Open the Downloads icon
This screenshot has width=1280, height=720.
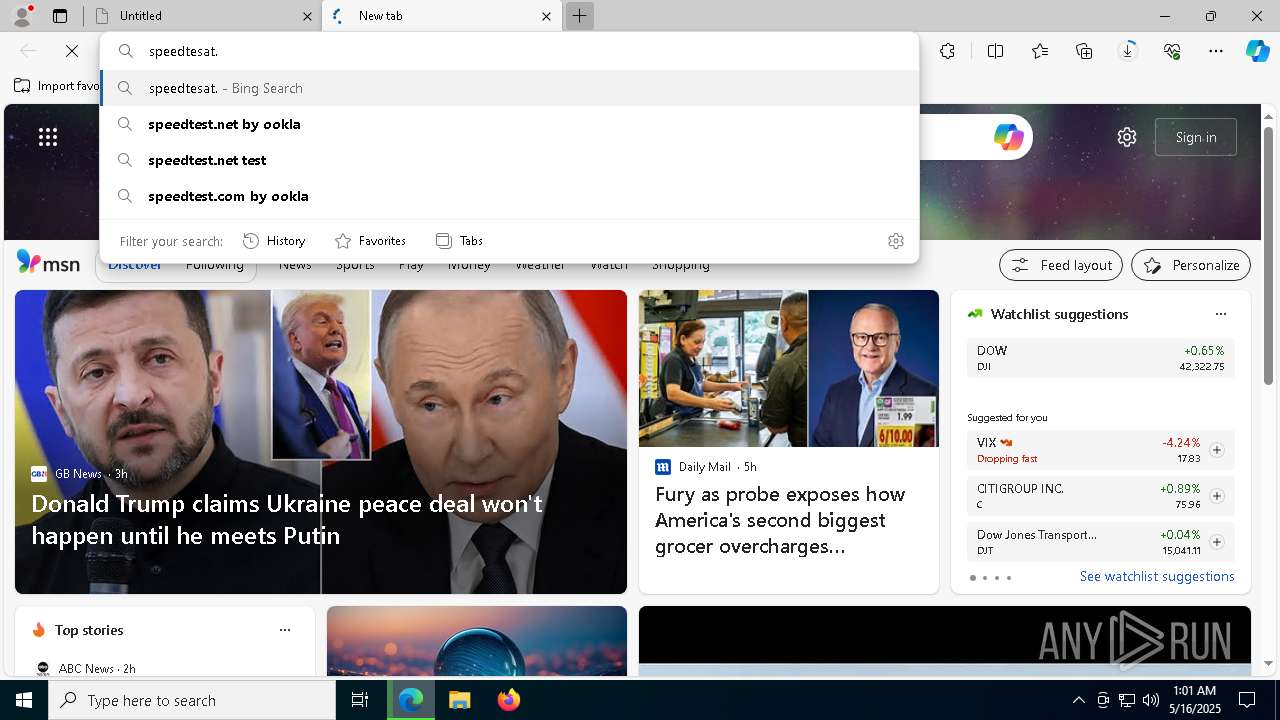click(x=1128, y=51)
